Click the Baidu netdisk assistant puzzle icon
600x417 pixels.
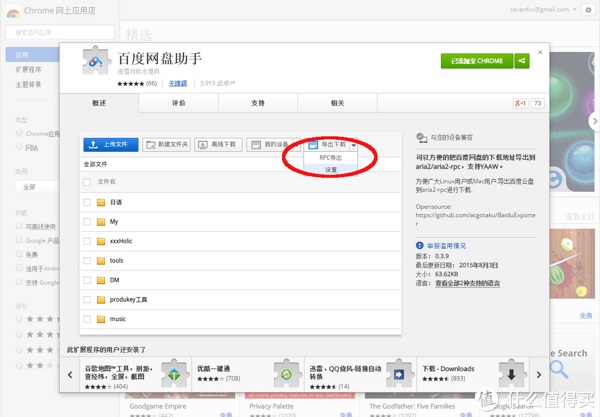click(95, 60)
